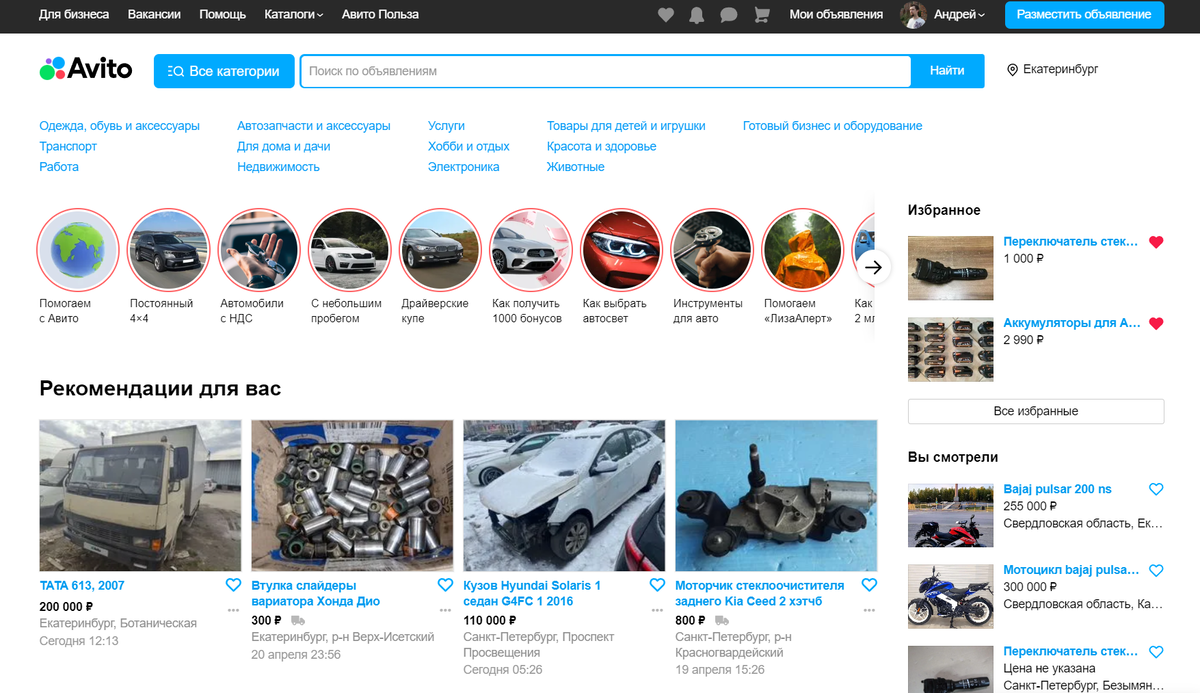The width and height of the screenshot is (1200, 693).
Task: Open Авито Польза menu item
Action: coord(380,15)
